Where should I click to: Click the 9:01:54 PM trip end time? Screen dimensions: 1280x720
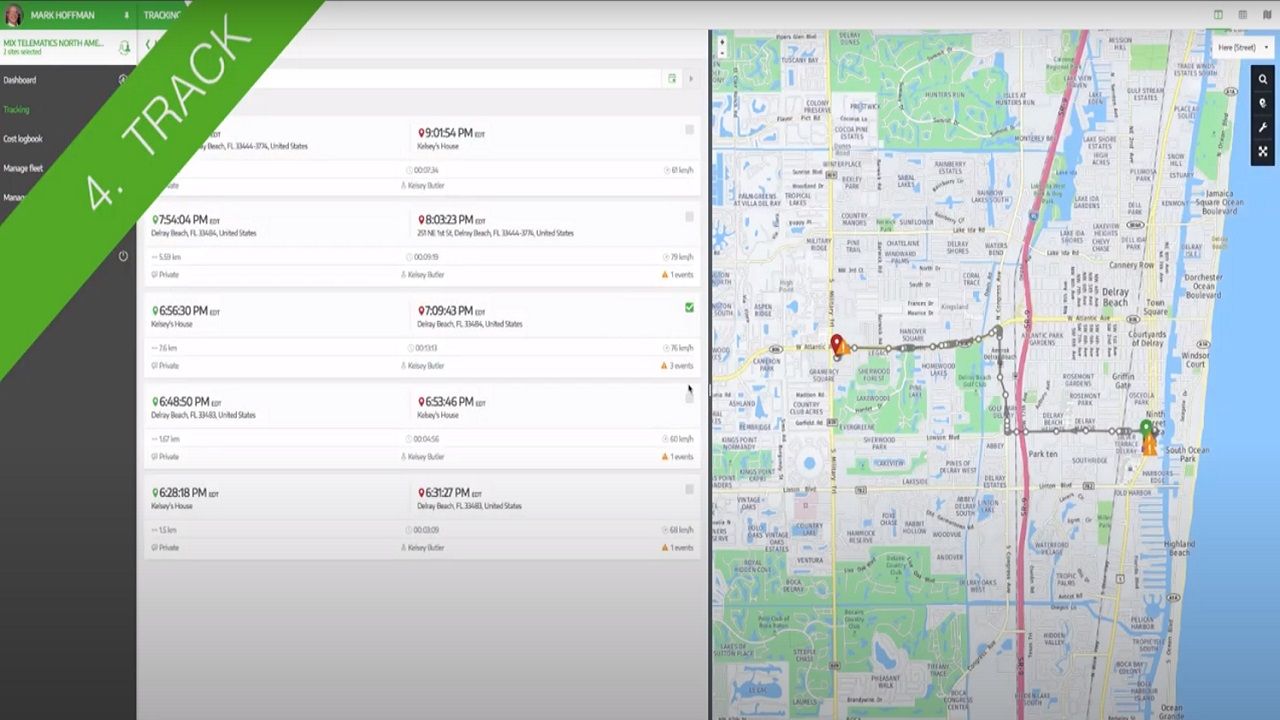coord(449,133)
